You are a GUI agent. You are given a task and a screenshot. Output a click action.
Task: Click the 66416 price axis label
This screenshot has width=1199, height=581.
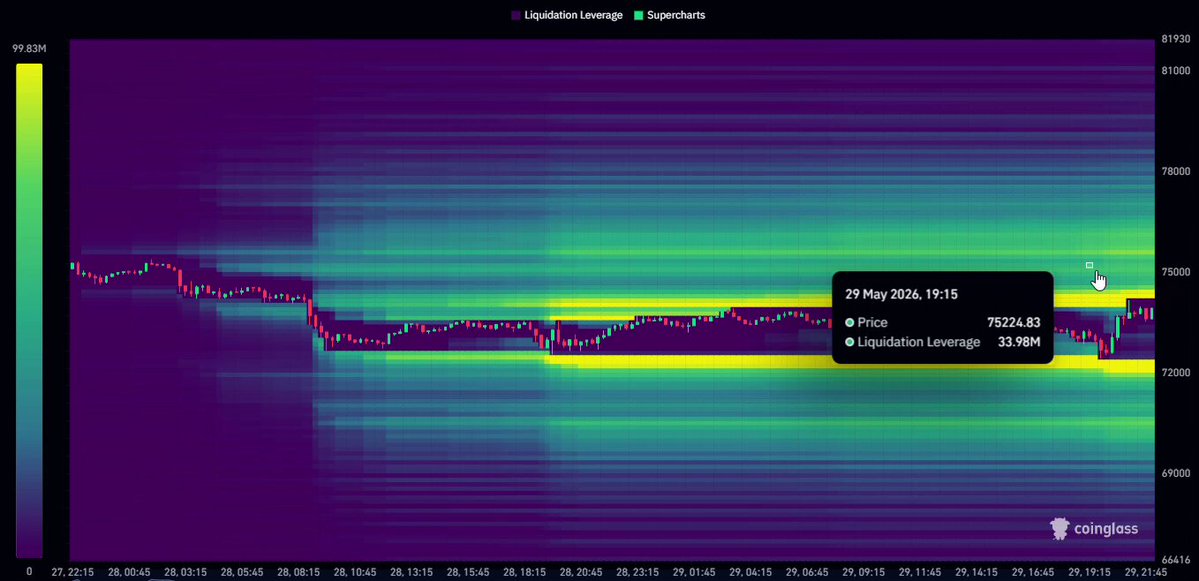coord(1175,559)
